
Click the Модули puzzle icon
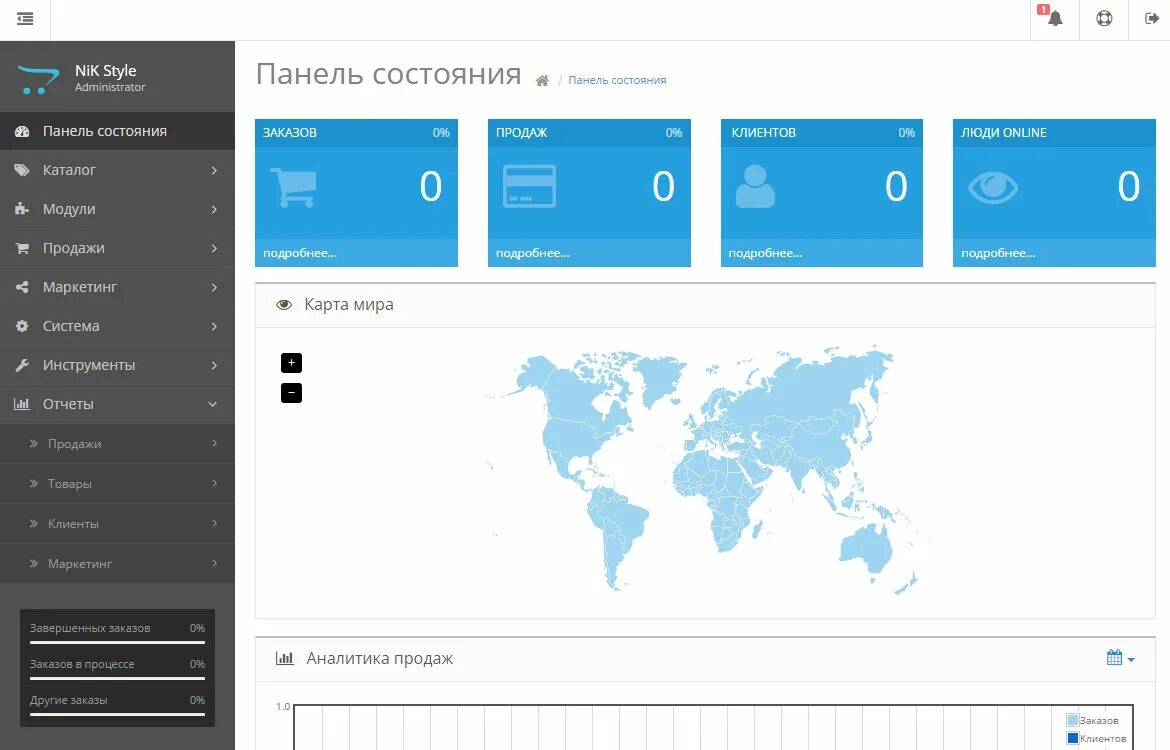pos(22,209)
